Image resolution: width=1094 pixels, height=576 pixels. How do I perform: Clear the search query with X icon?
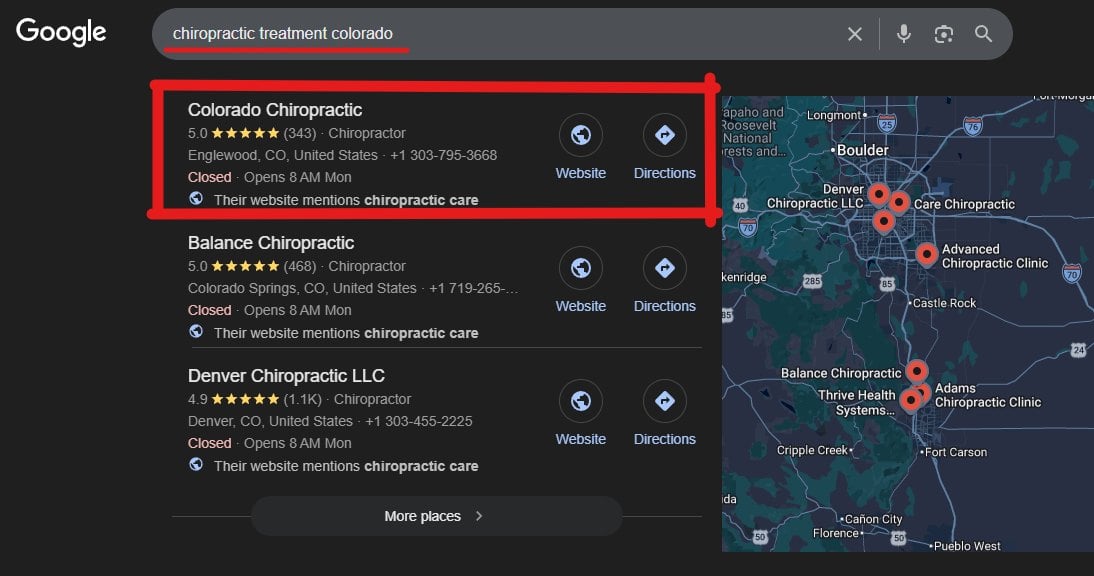[855, 34]
